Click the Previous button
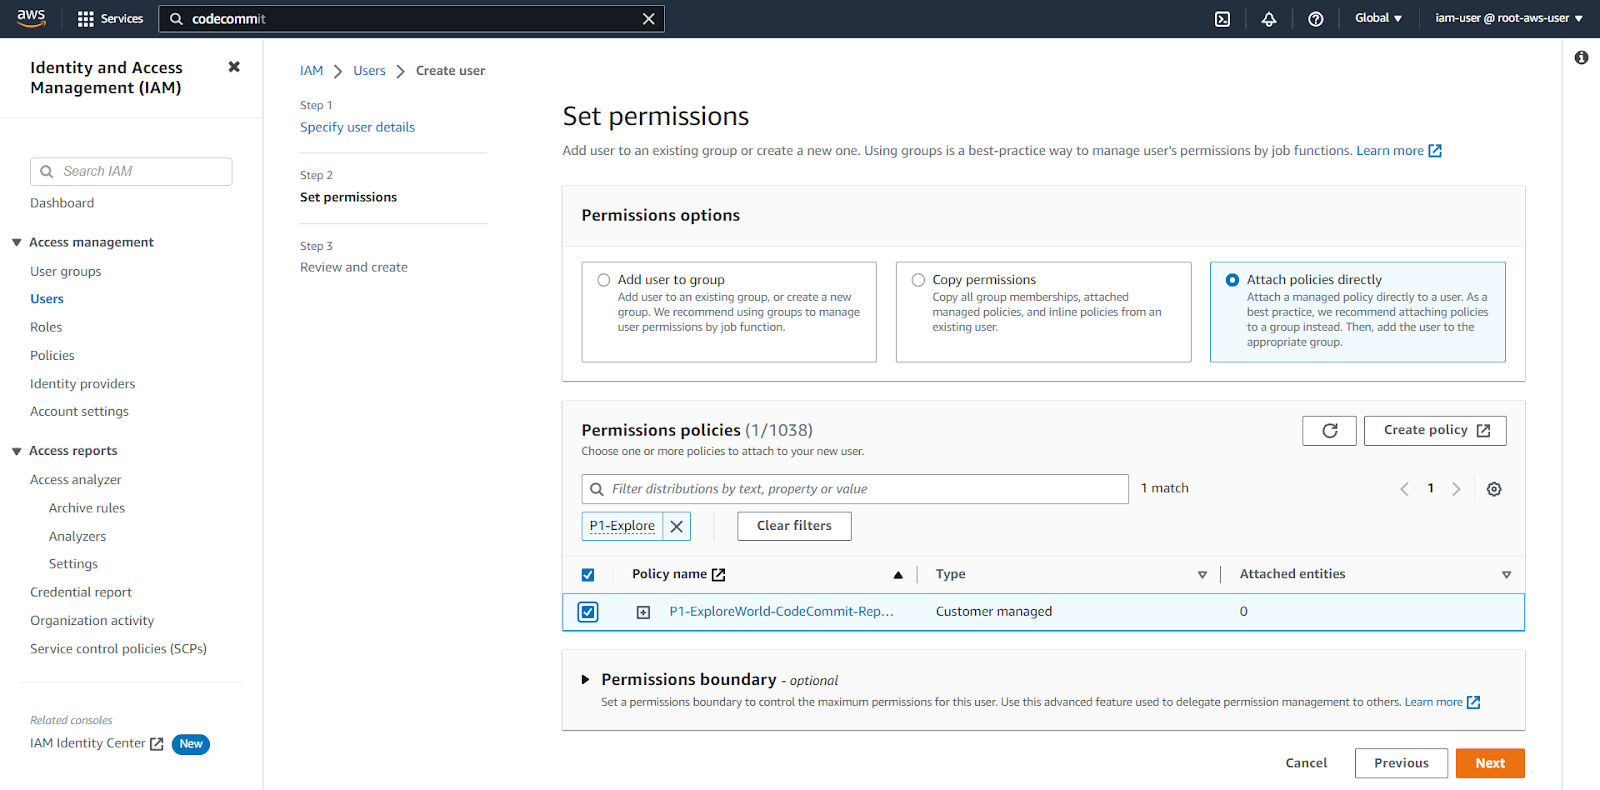This screenshot has width=1600, height=790. pyautogui.click(x=1401, y=763)
